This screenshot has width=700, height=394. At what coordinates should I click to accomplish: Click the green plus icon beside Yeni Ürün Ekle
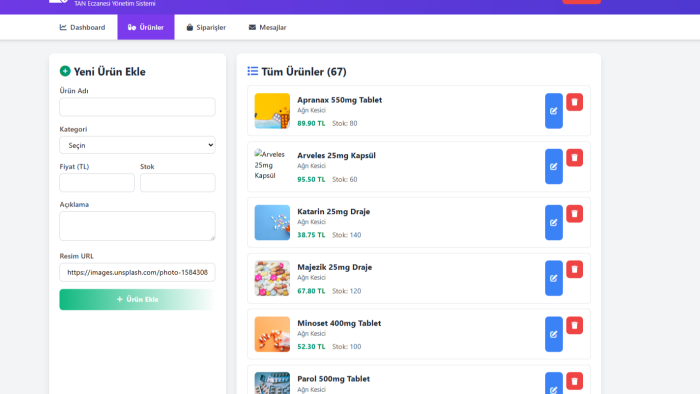[x=65, y=71]
